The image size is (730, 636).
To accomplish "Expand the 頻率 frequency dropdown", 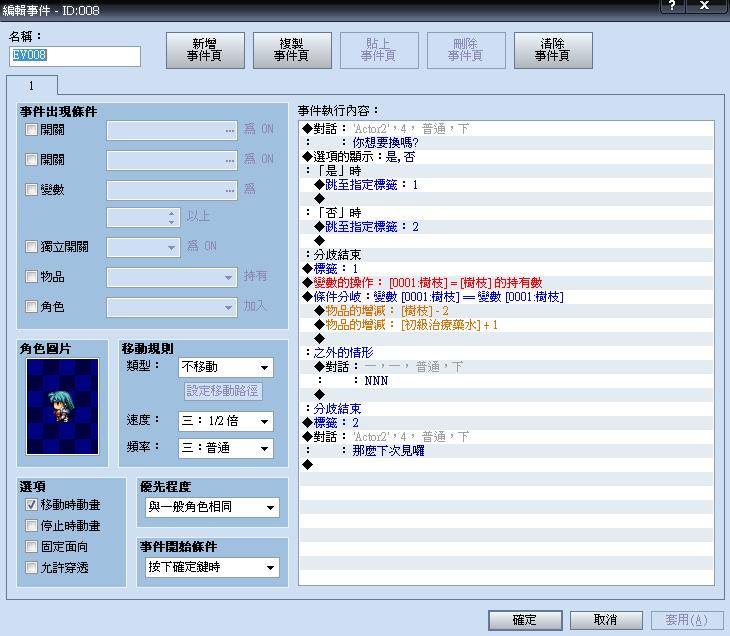I will pyautogui.click(x=226, y=448).
